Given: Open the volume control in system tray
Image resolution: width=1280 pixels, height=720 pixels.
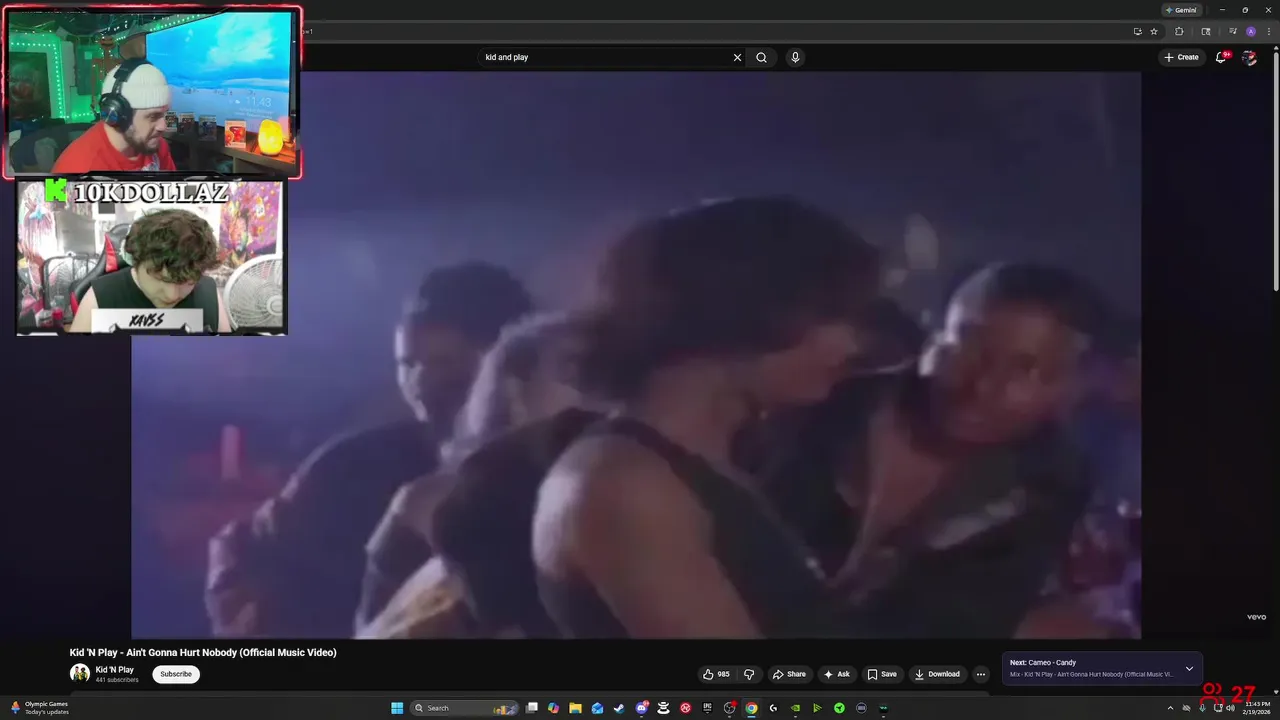Looking at the screenshot, I should click(x=1230, y=708).
